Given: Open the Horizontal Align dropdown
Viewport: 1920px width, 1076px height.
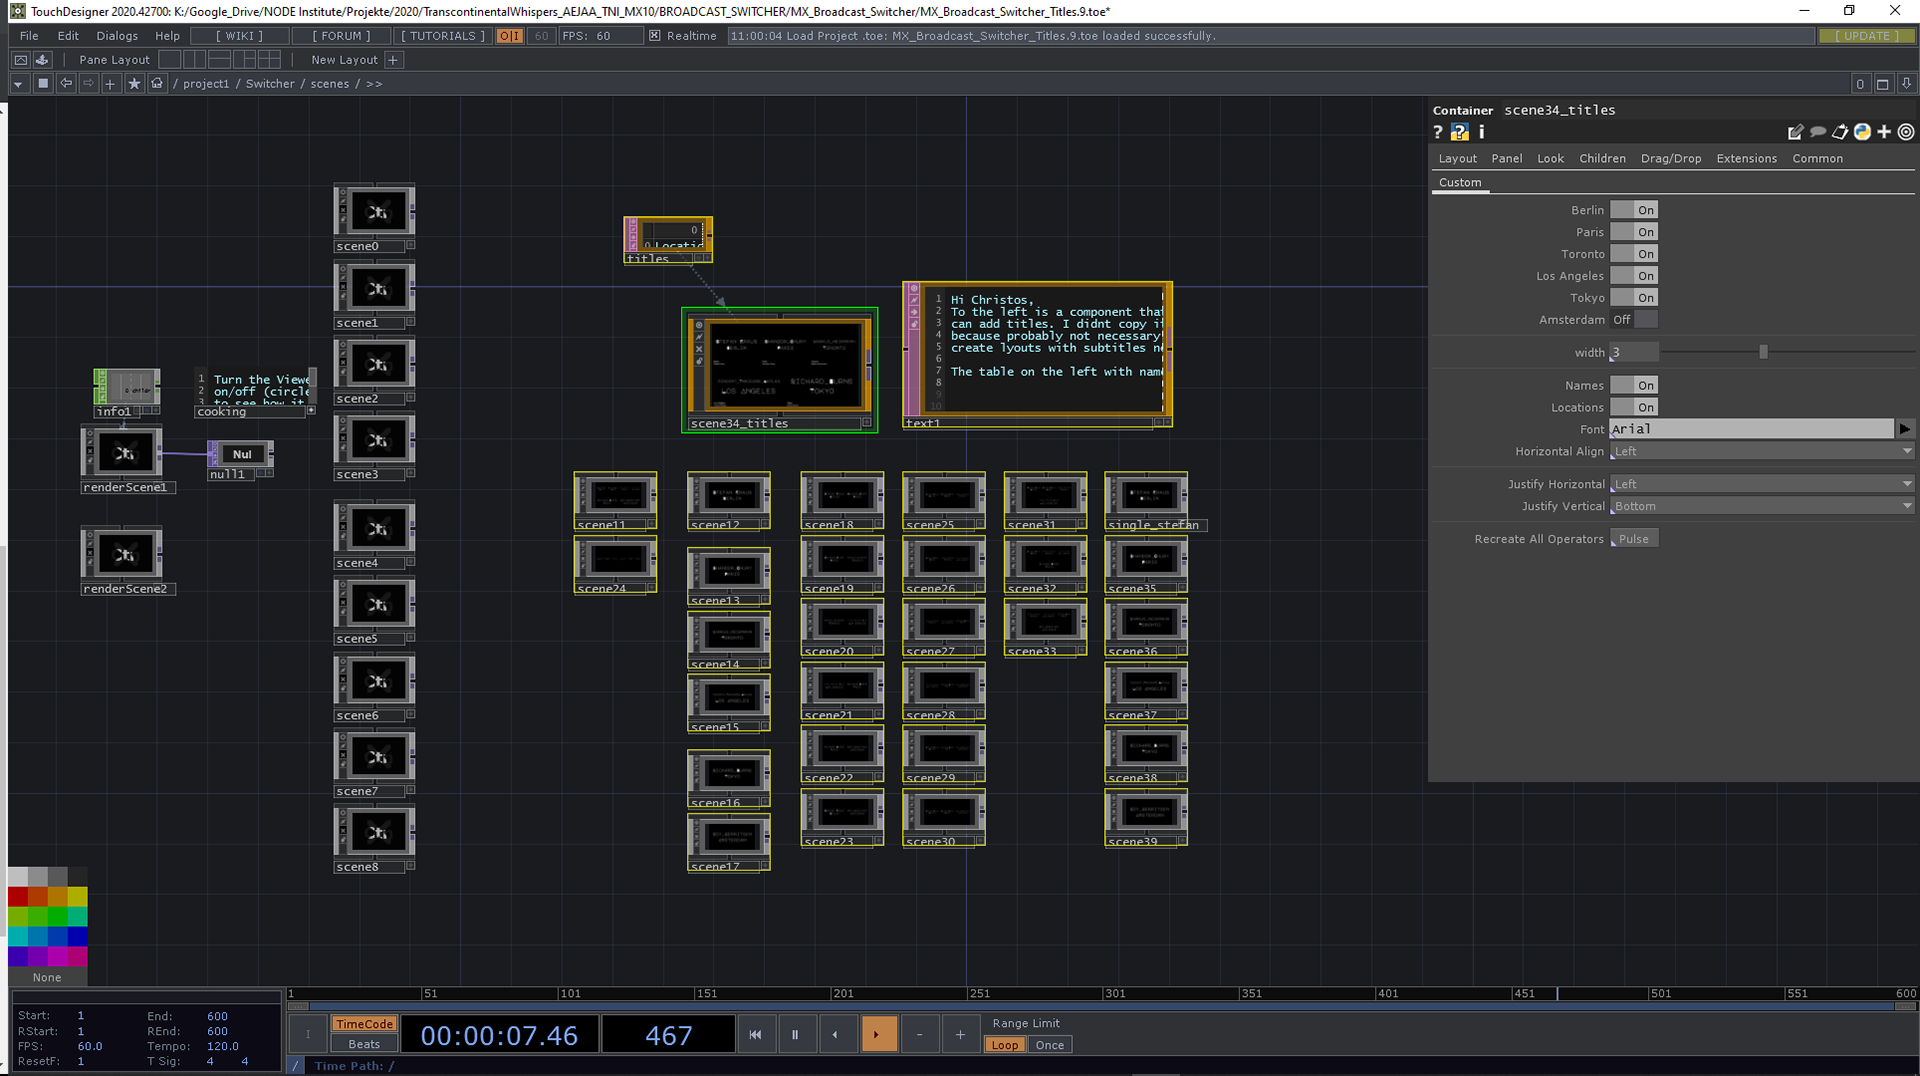Looking at the screenshot, I should (x=1762, y=452).
